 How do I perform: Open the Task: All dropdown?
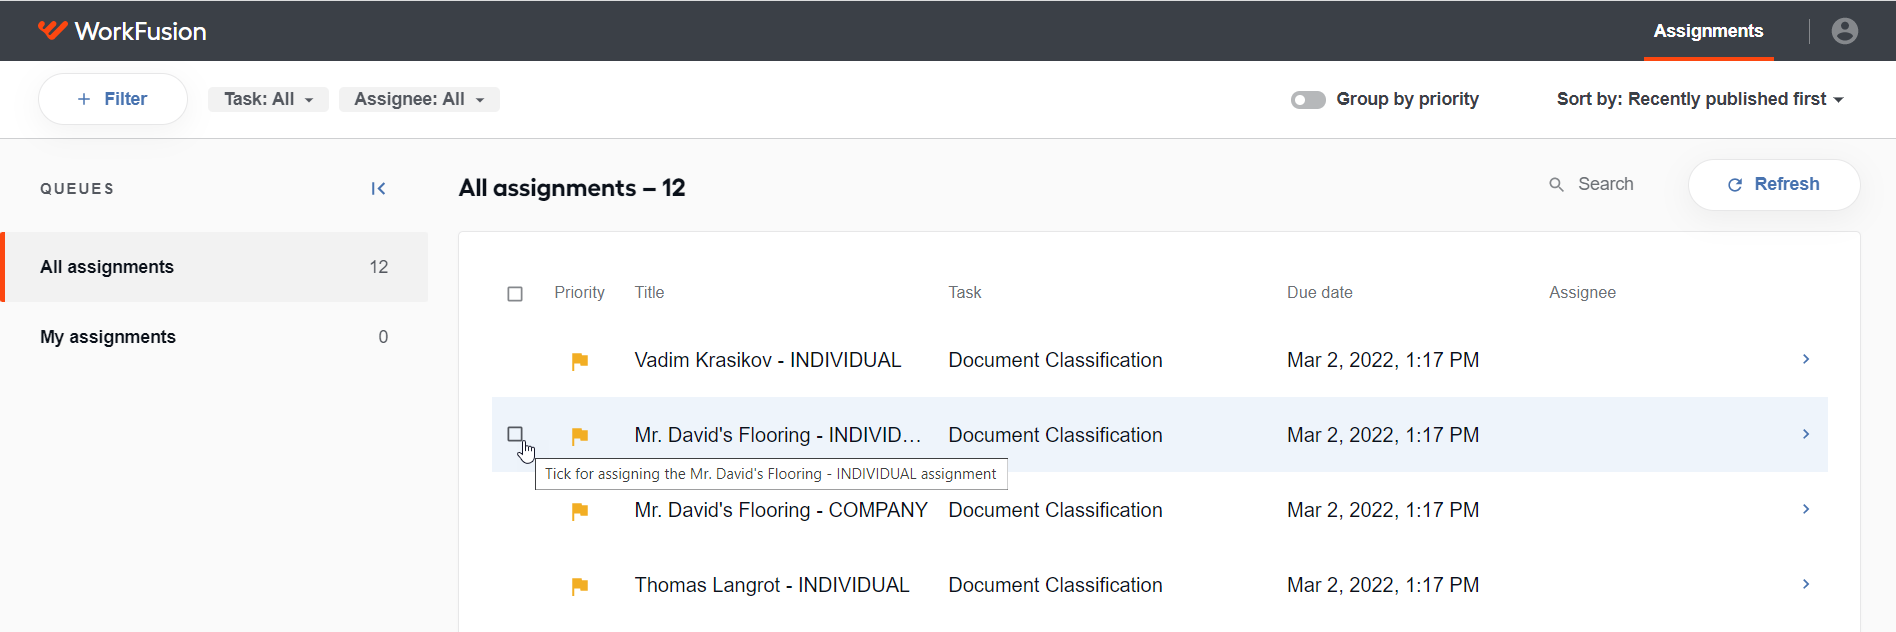pos(268,99)
